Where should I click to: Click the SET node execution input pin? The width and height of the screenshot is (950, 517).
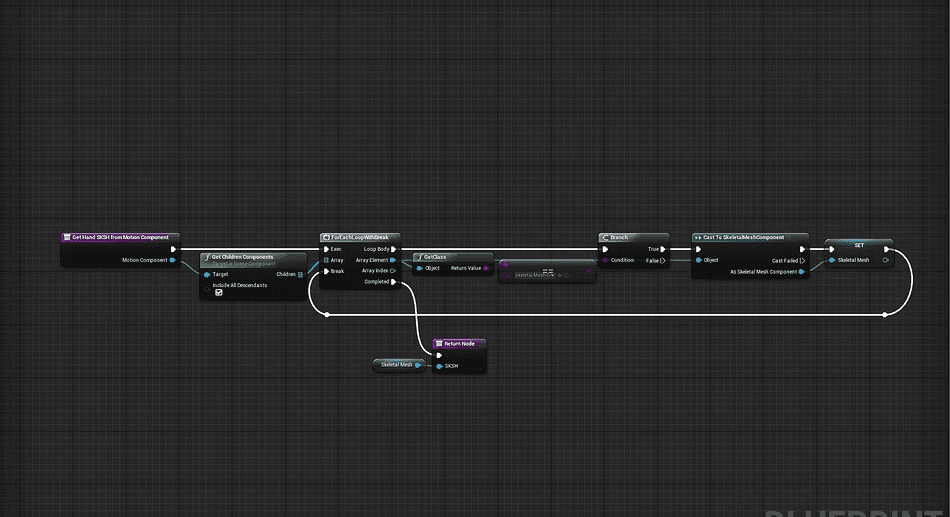click(832, 249)
